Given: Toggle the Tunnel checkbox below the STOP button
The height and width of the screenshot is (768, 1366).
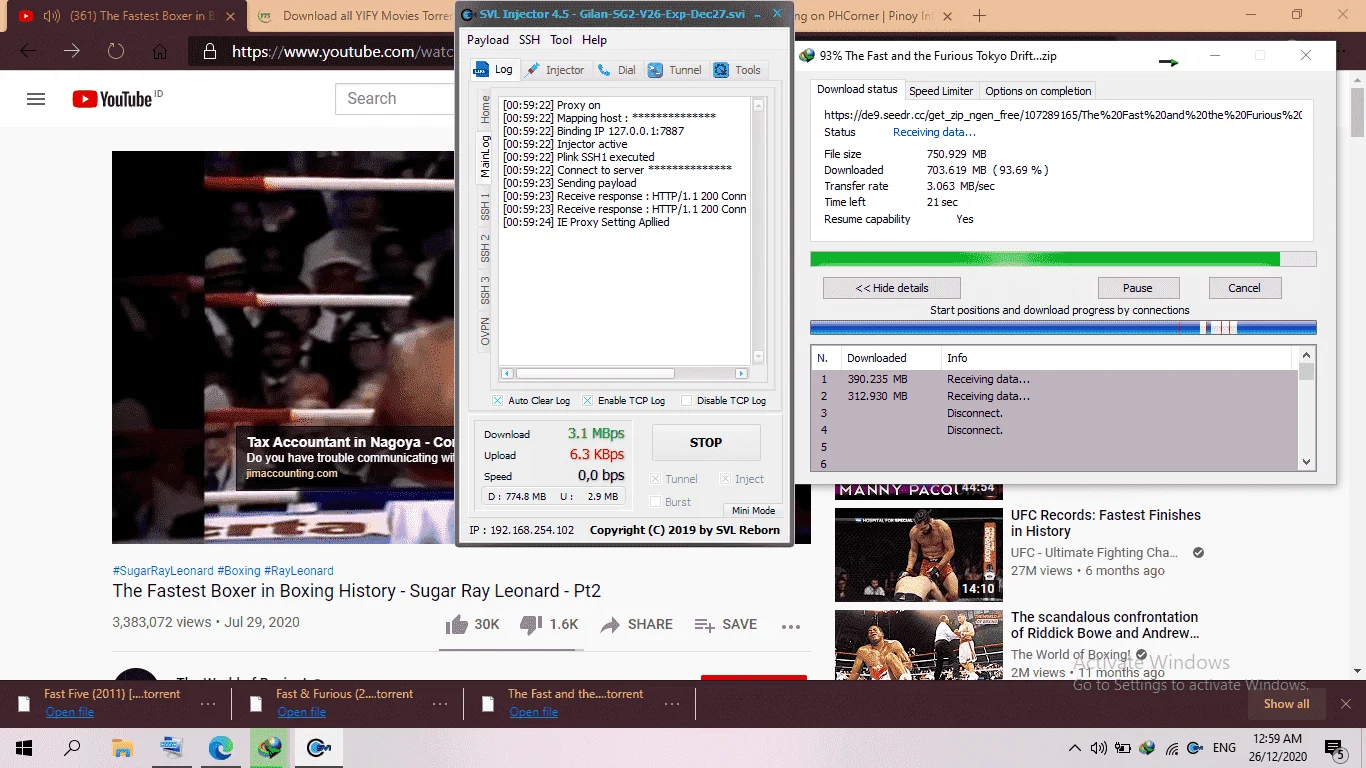Looking at the screenshot, I should tap(656, 479).
